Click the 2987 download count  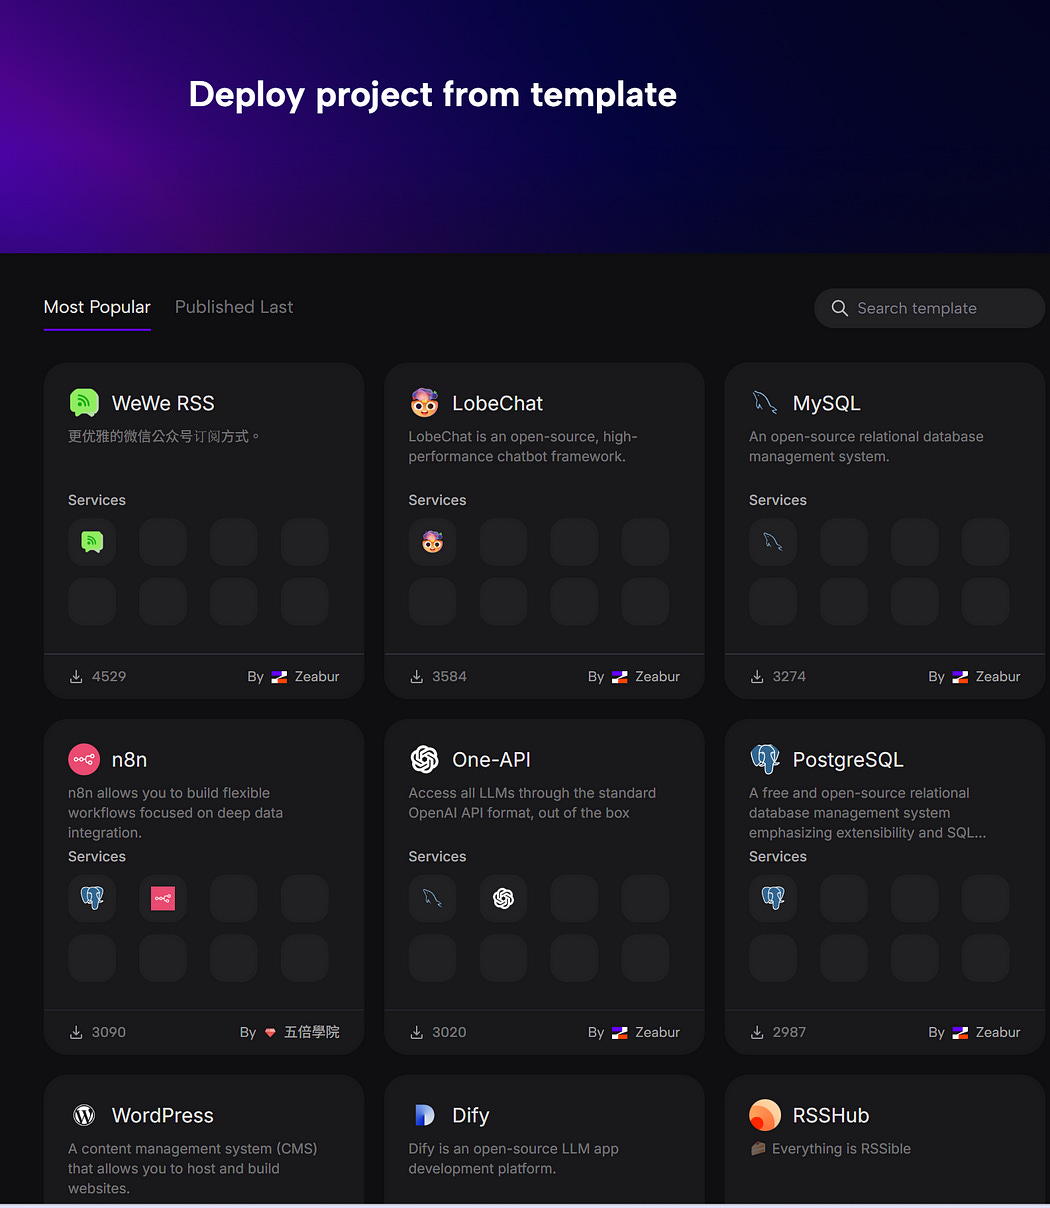coord(789,1032)
